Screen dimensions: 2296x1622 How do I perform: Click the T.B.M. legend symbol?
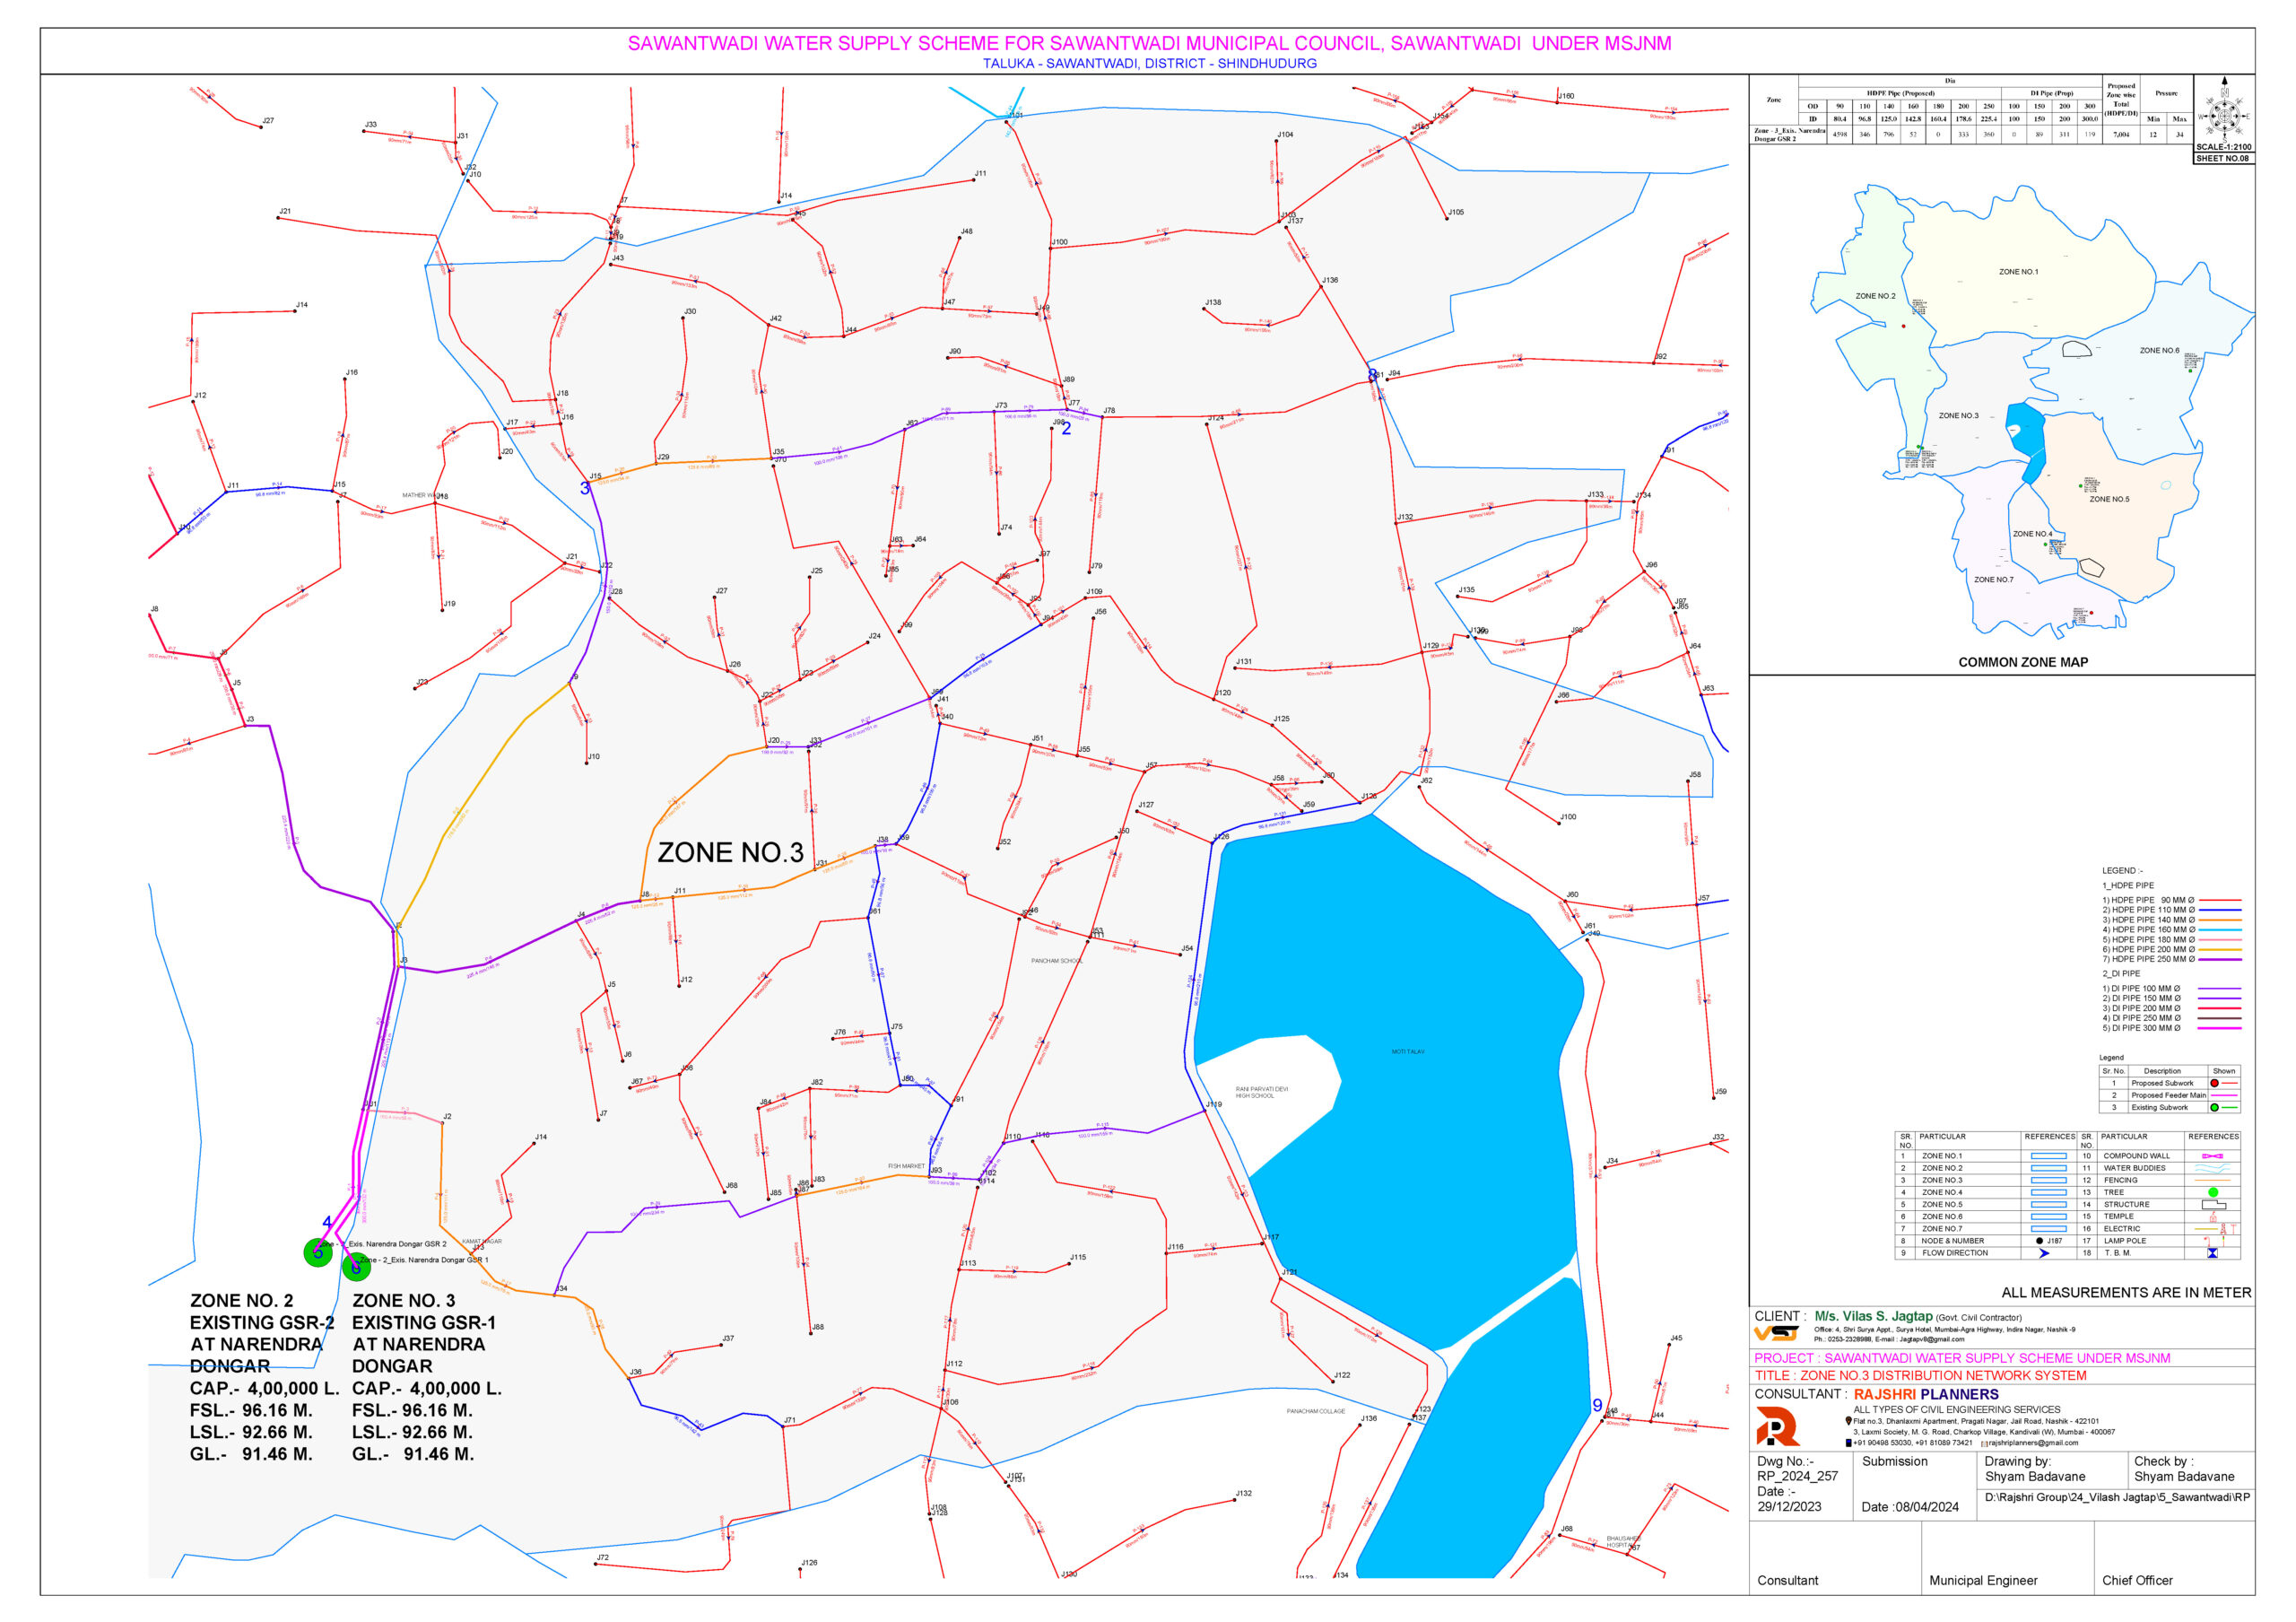[2213, 1253]
